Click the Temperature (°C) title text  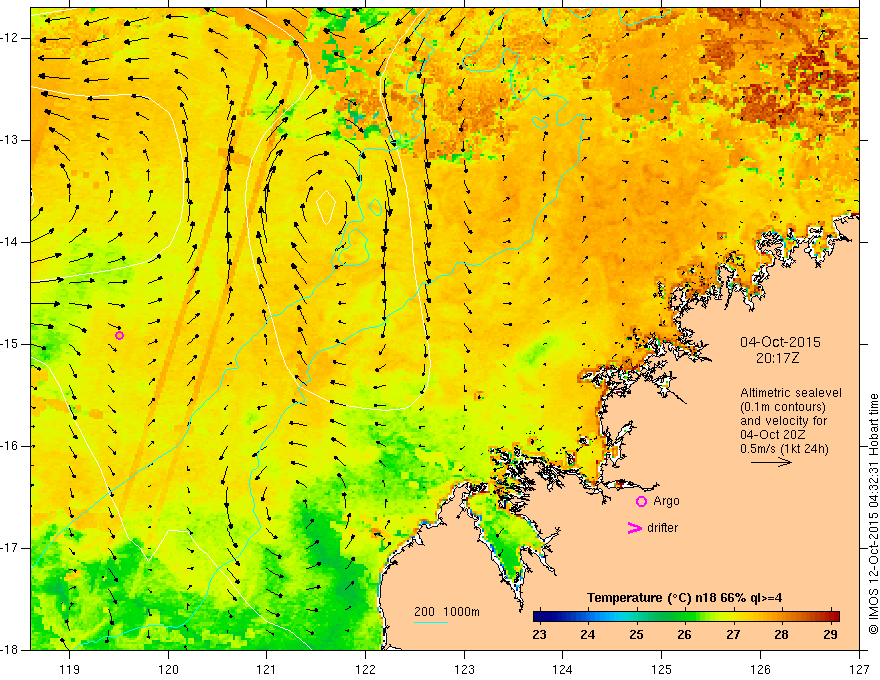684,598
